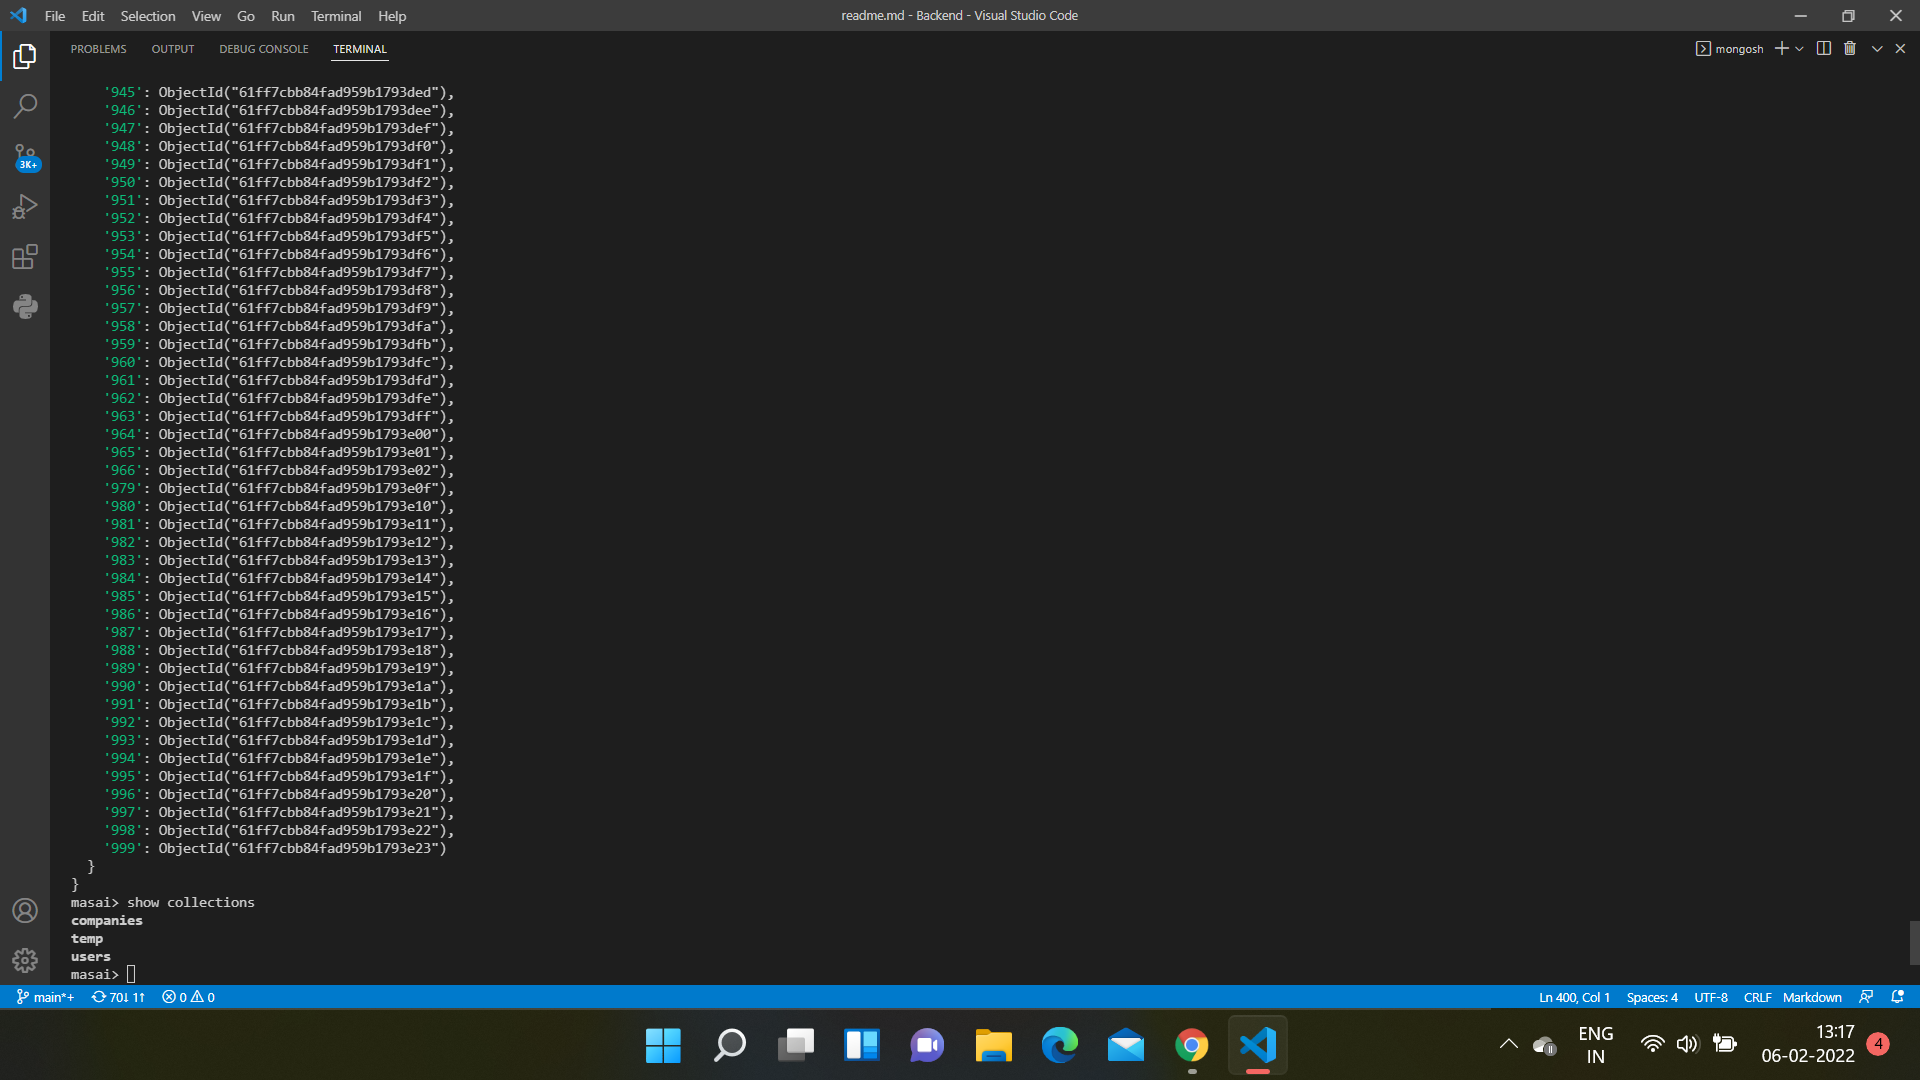Image resolution: width=1920 pixels, height=1080 pixels.
Task: Kill the terminal using the trash icon
Action: pyautogui.click(x=1850, y=48)
